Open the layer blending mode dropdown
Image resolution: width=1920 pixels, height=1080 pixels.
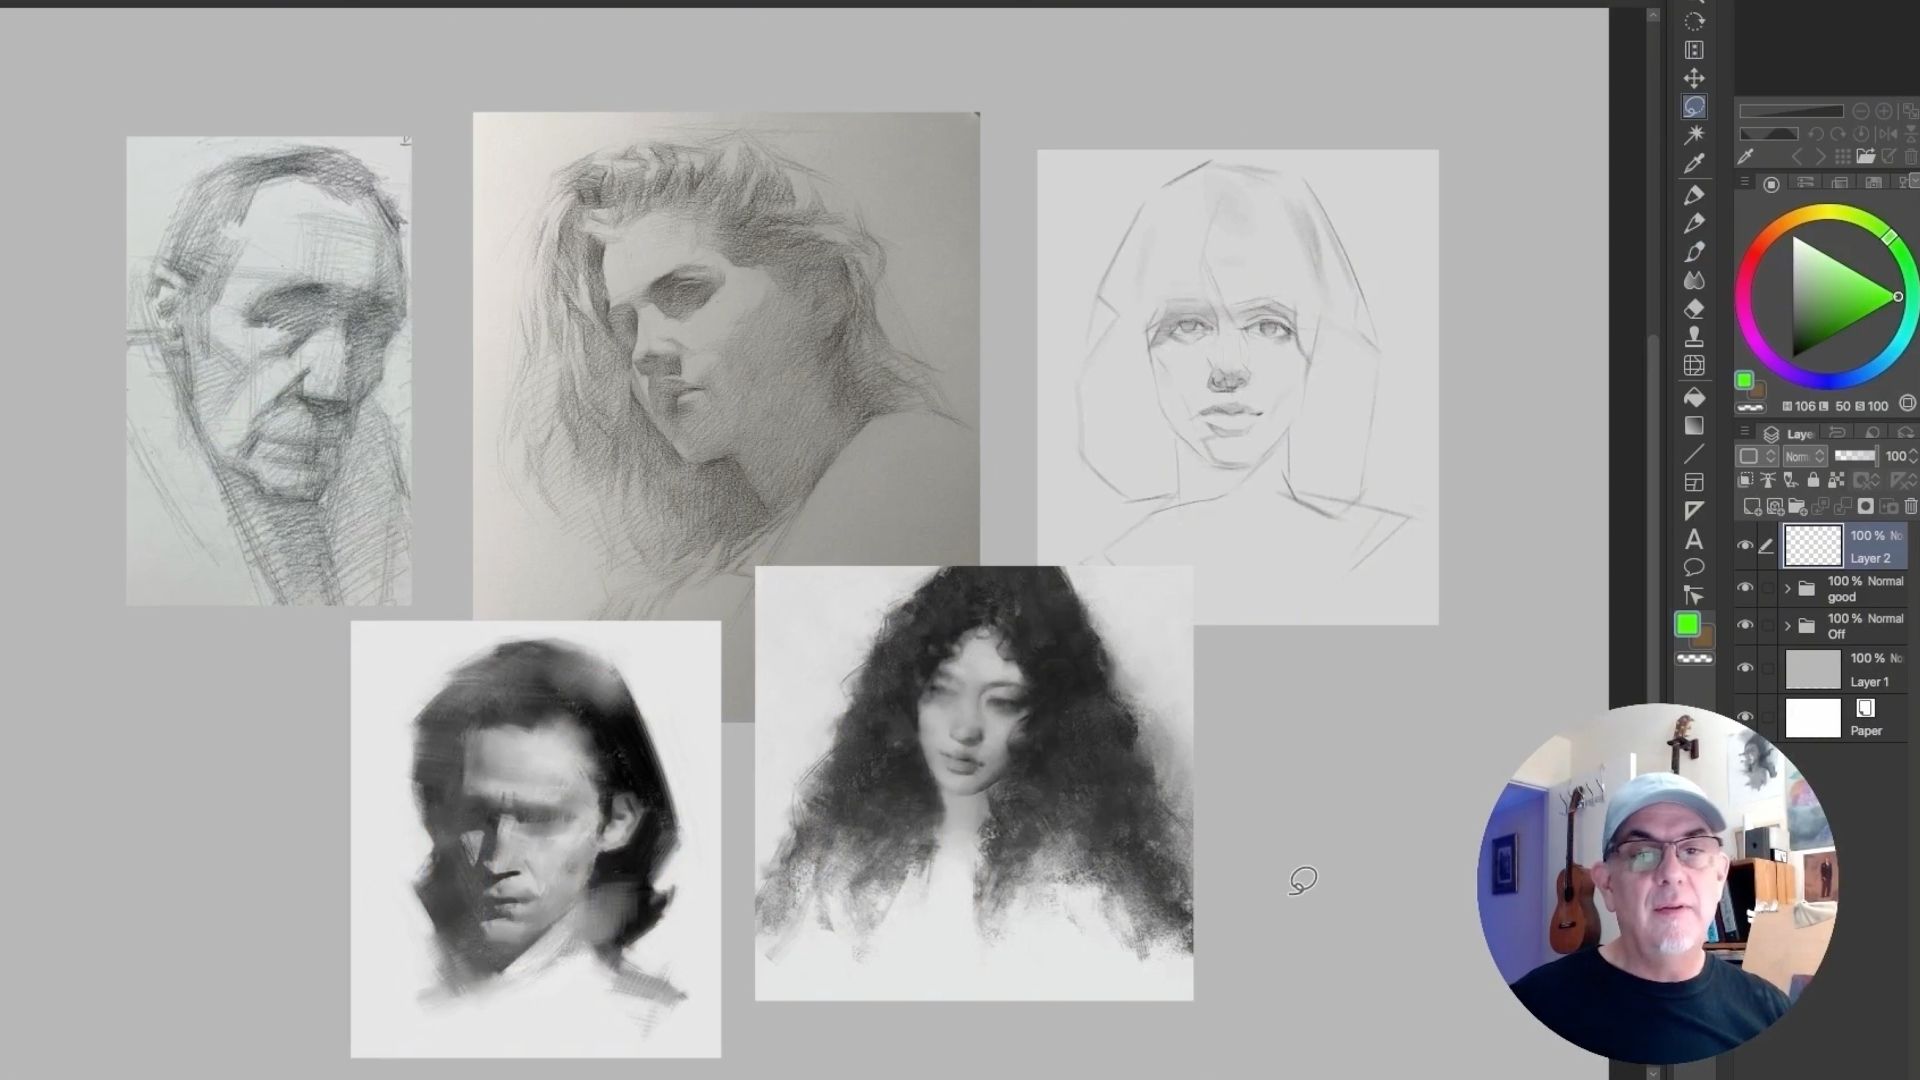(1805, 456)
